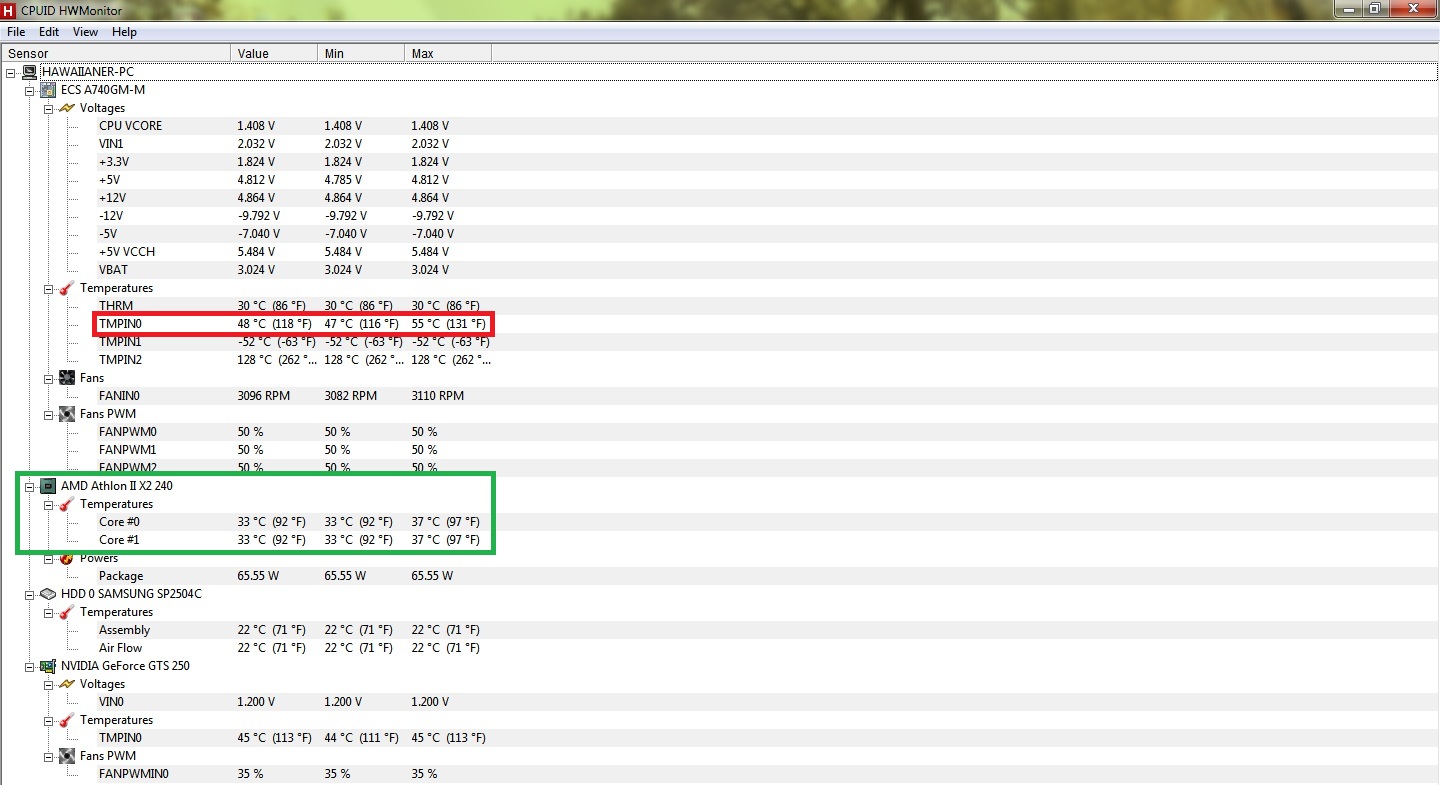Click the HWMonitor title bar app icon
The image size is (1440, 785).
pyautogui.click(x=9, y=9)
